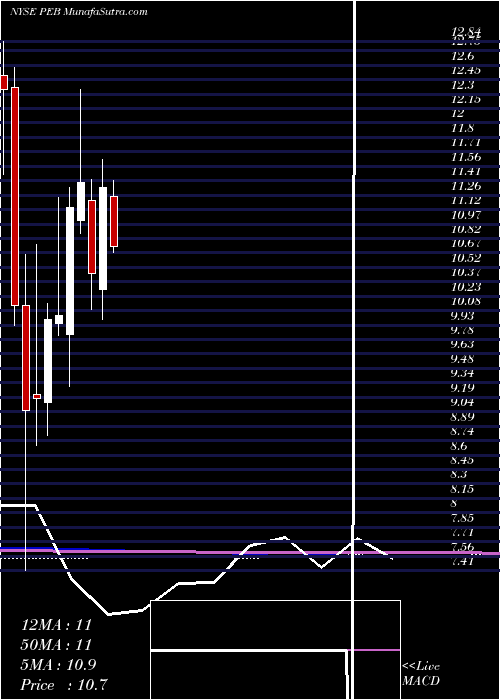This screenshot has width=500, height=700.
Task: Pick the 11.26 axis value
Action: [466, 186]
